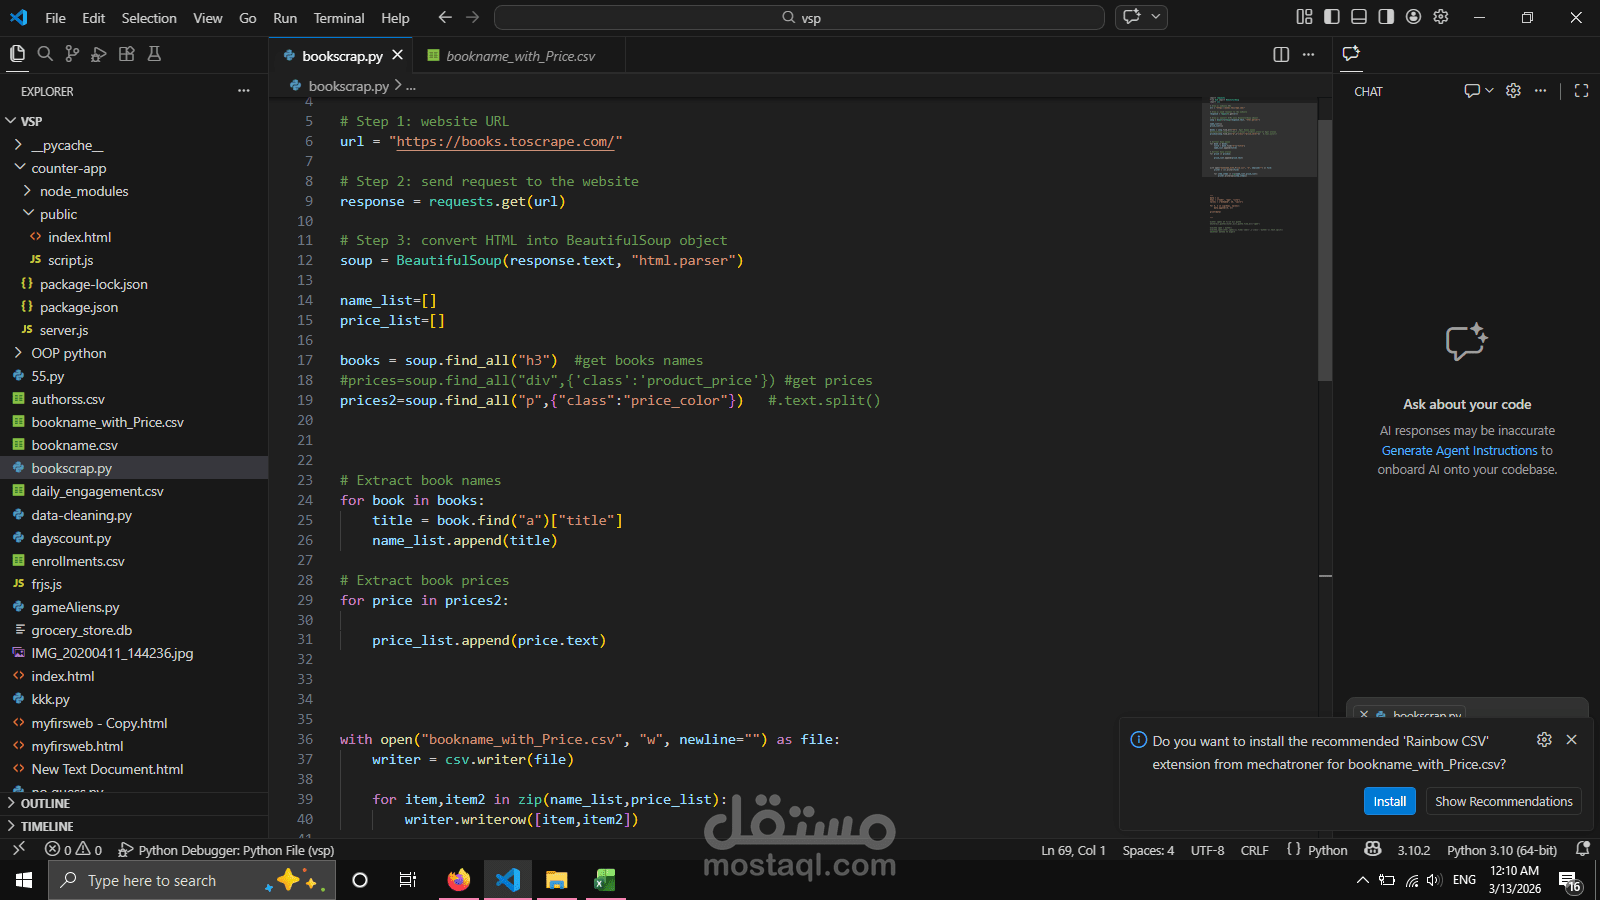Open the Terminal menu
Viewport: 1600px width, 900px height.
[x=338, y=18]
